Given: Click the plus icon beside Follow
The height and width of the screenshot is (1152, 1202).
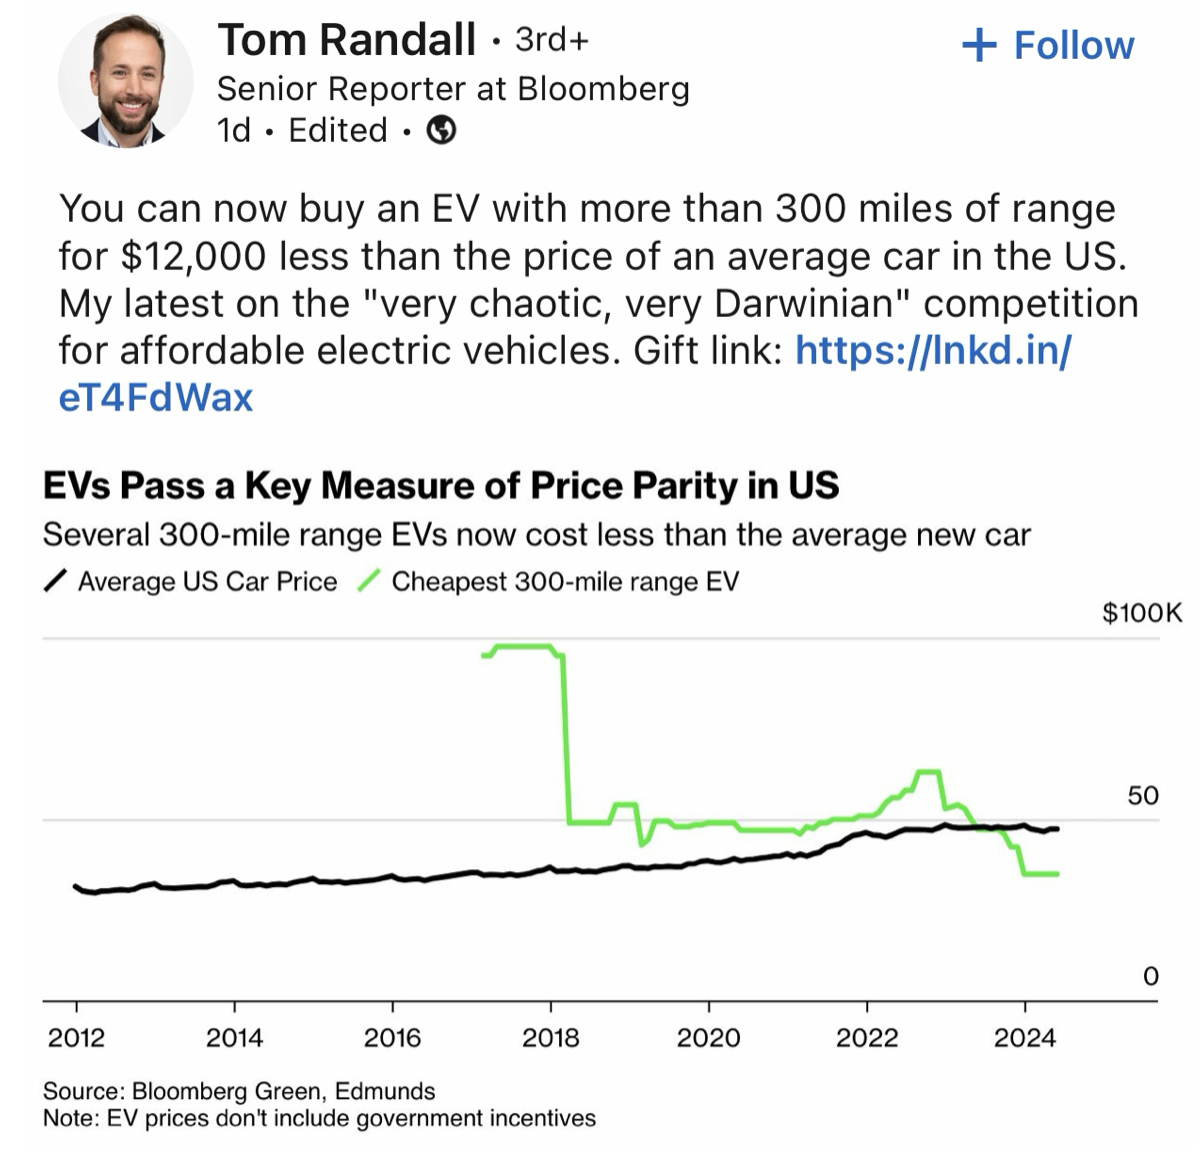Looking at the screenshot, I should [x=979, y=45].
